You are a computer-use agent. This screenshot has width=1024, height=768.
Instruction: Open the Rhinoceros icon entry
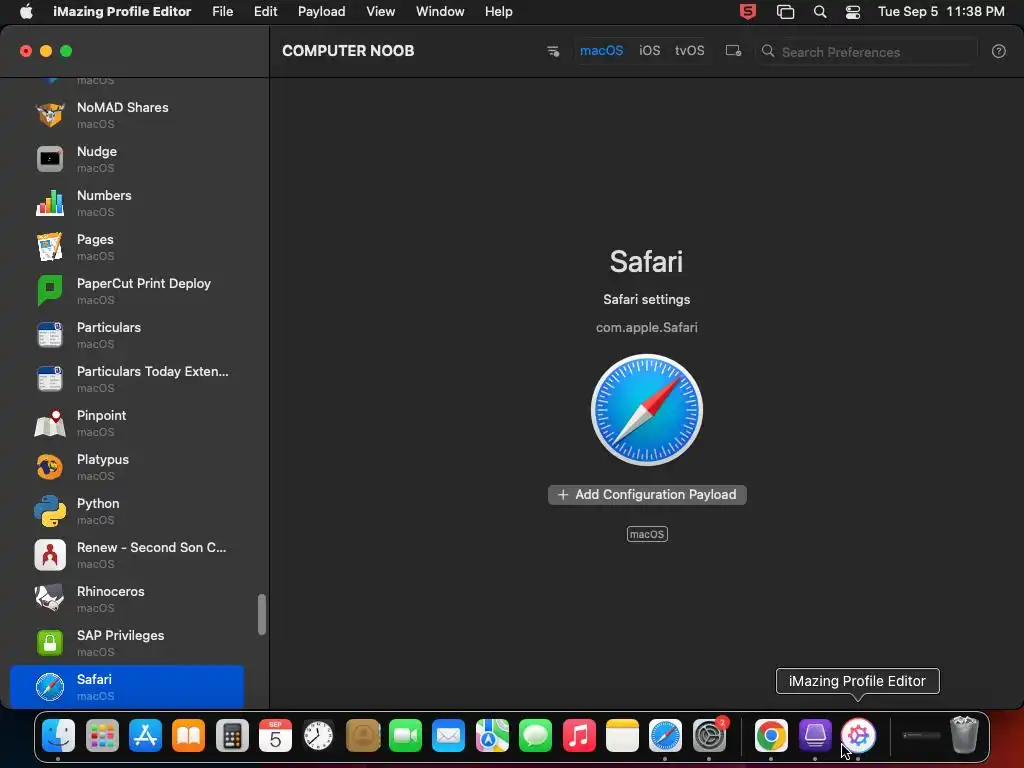(50, 599)
